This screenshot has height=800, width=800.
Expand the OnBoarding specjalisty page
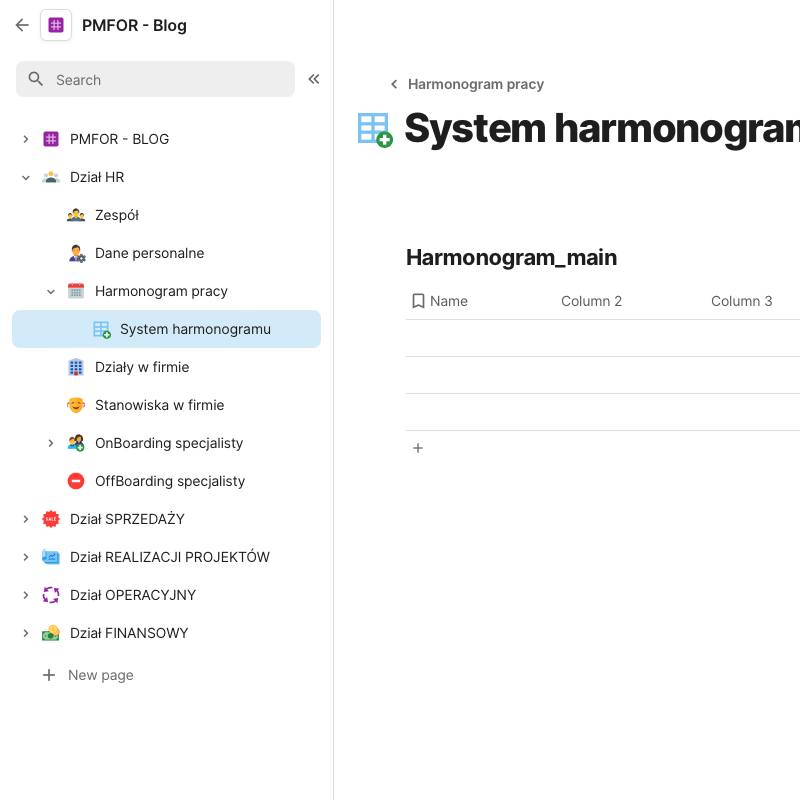(x=51, y=443)
